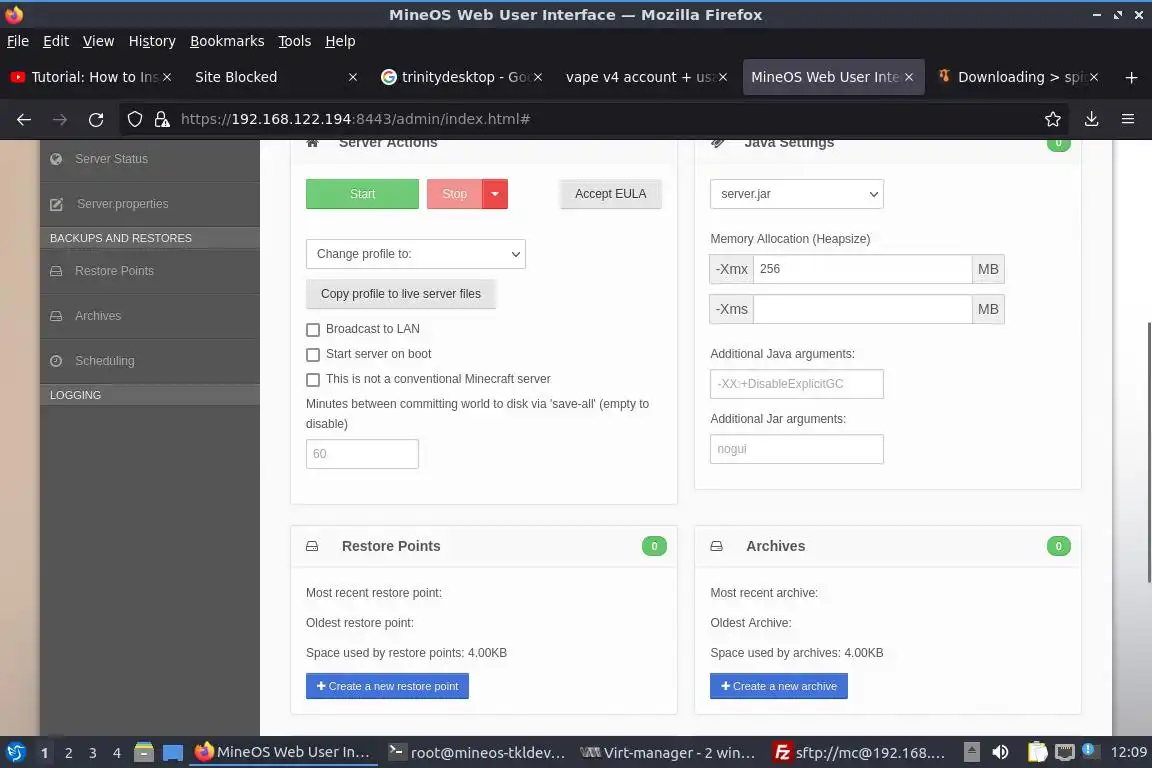Click the Server.properties edit icon in sidebar
This screenshot has height=768, width=1152.
(x=57, y=204)
